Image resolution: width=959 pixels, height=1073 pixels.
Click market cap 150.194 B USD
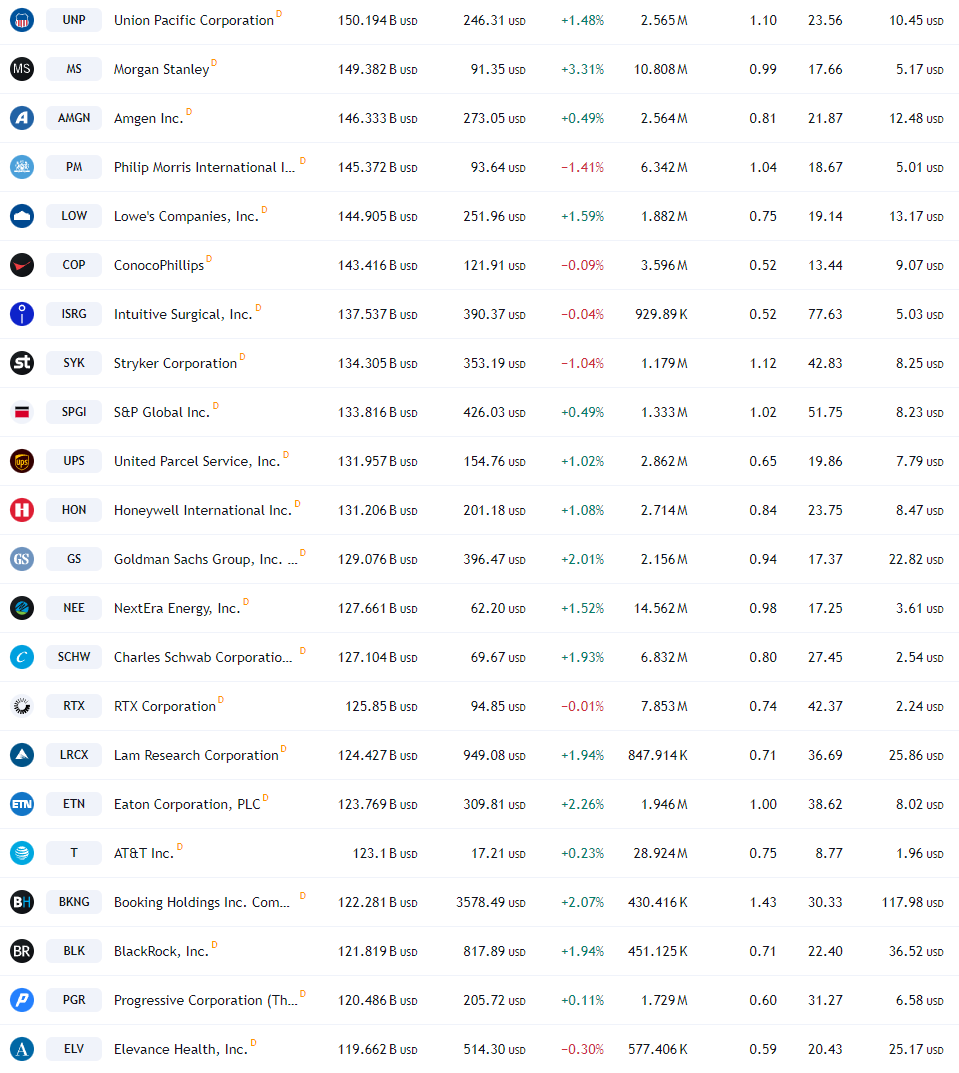tap(377, 21)
